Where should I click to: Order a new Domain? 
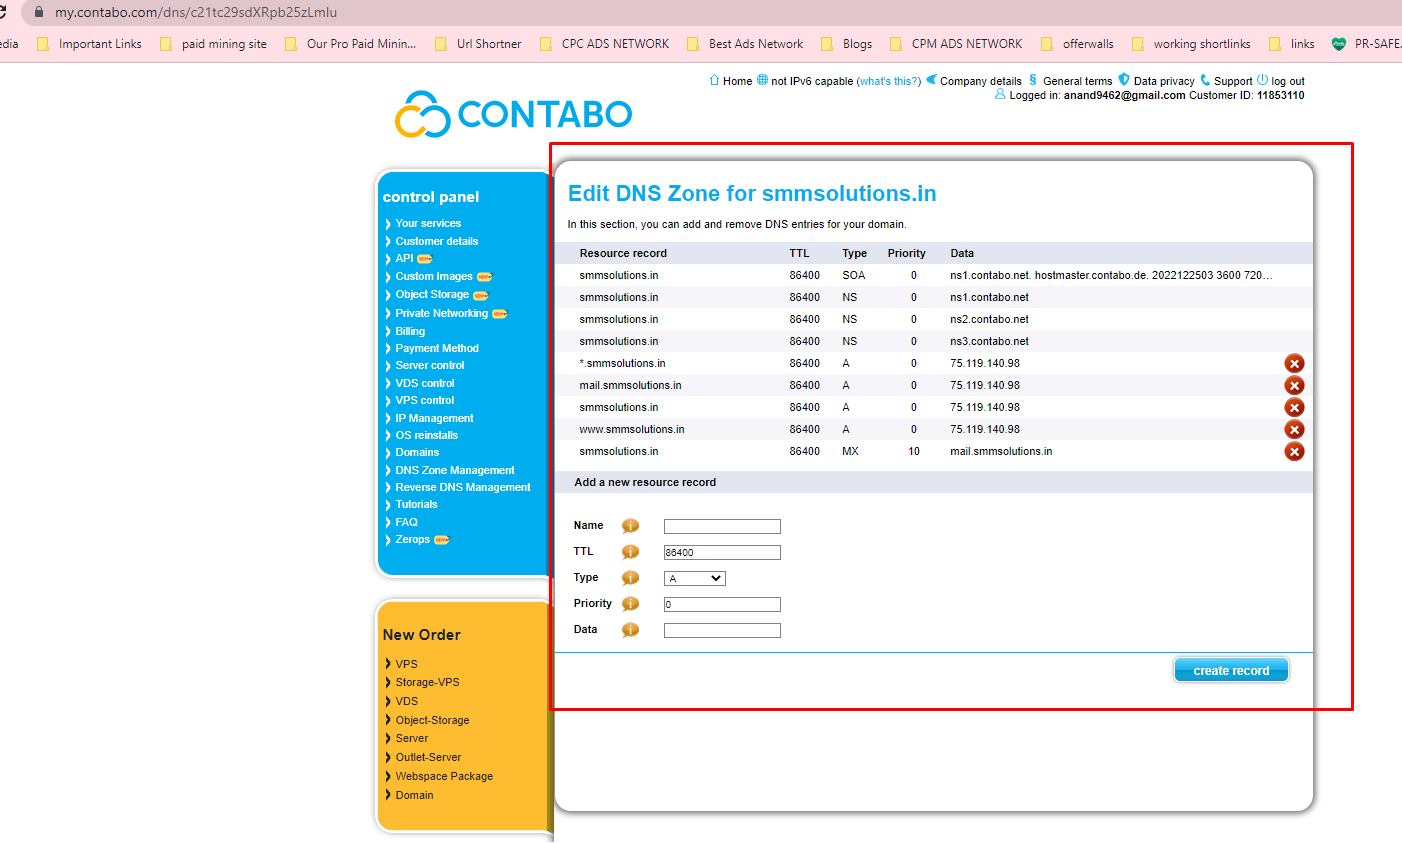(414, 795)
